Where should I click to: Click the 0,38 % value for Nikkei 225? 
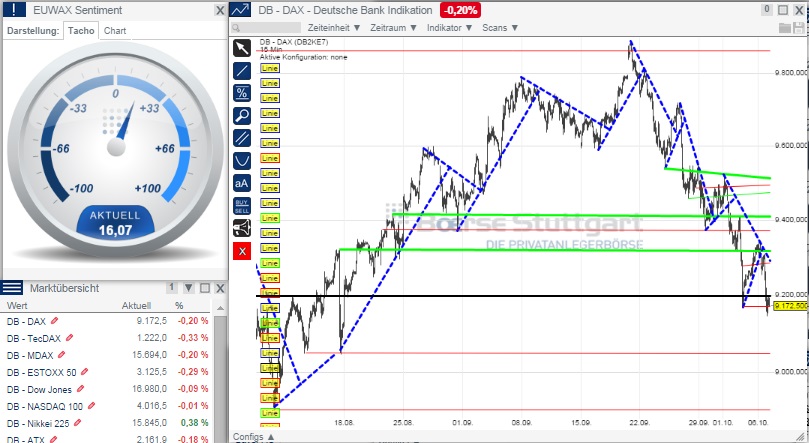[195, 423]
